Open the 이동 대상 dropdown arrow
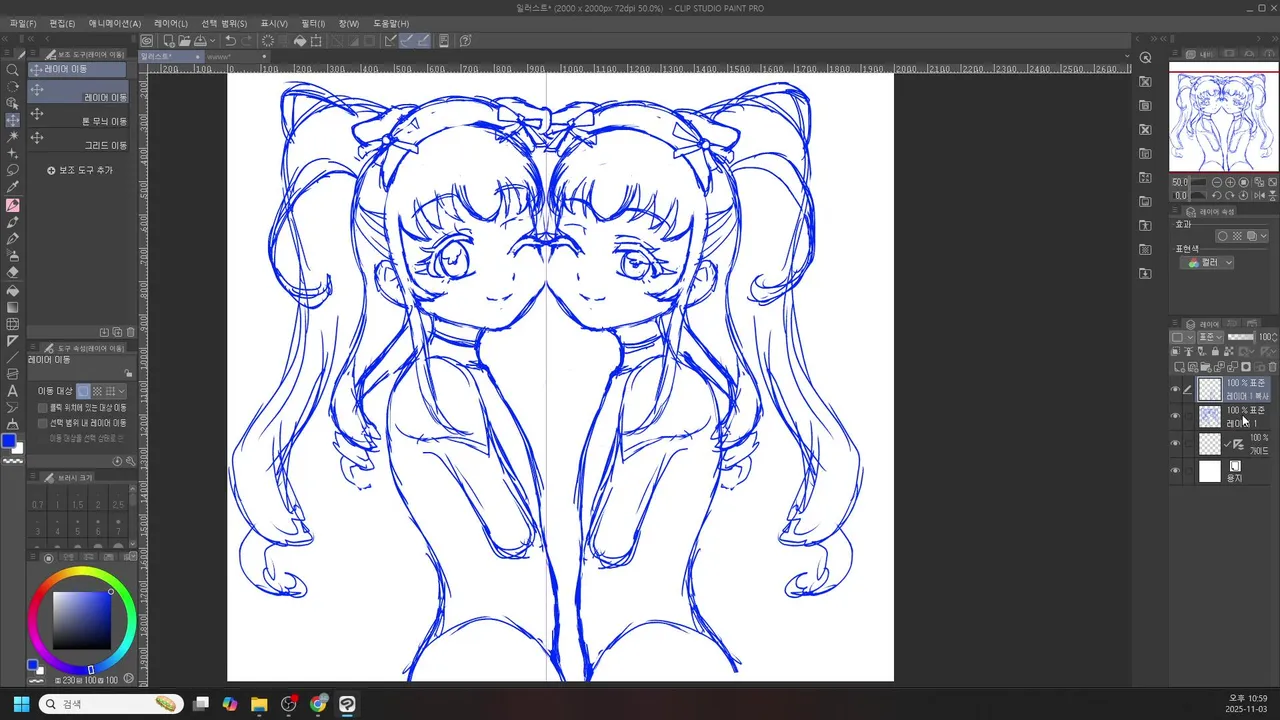Screen dimensions: 1280x720 [x=122, y=391]
